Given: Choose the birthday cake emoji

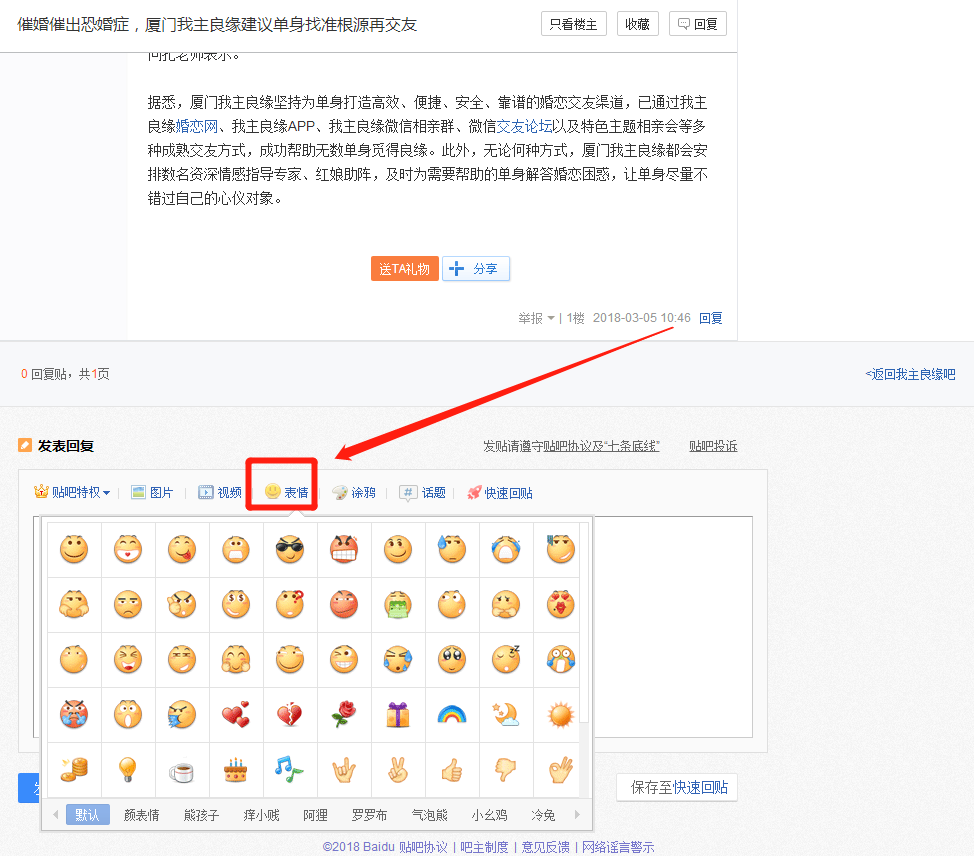Looking at the screenshot, I should (236, 769).
